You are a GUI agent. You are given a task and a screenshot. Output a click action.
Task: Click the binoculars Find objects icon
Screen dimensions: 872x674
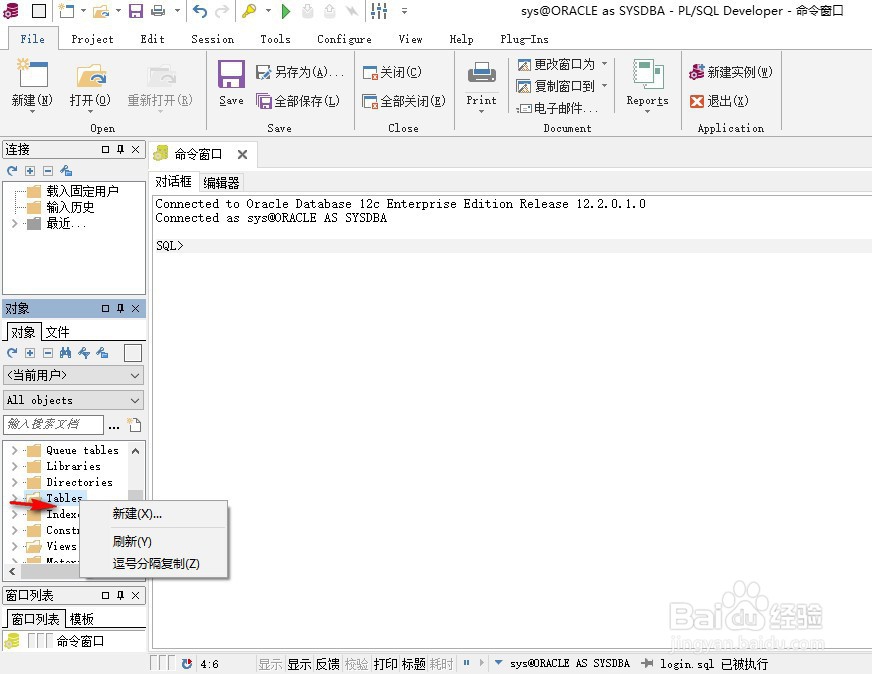pos(66,353)
